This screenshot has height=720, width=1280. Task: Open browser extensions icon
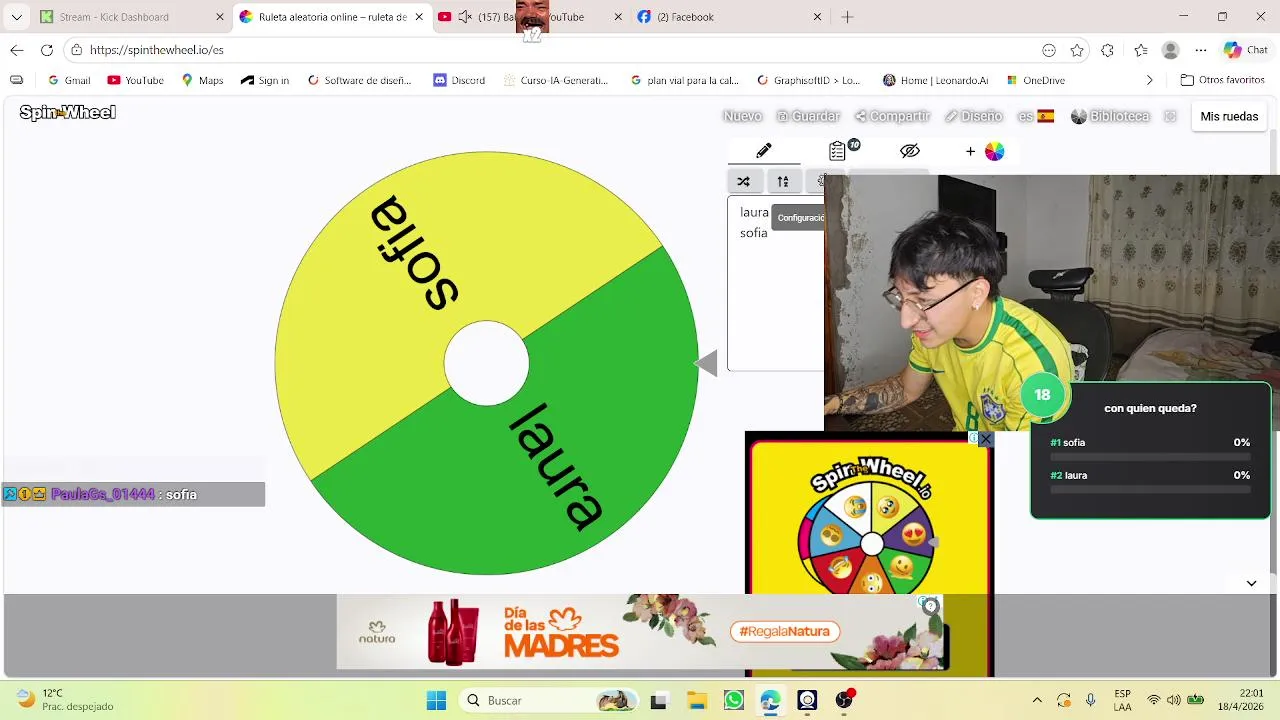1107,50
